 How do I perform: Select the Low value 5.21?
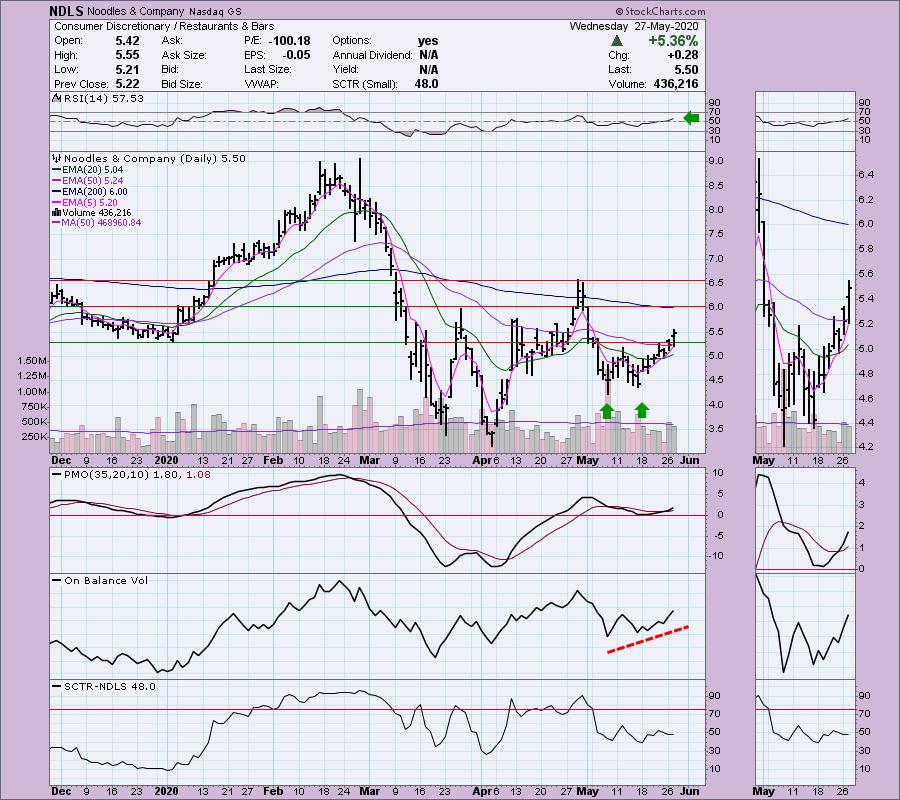(127, 69)
